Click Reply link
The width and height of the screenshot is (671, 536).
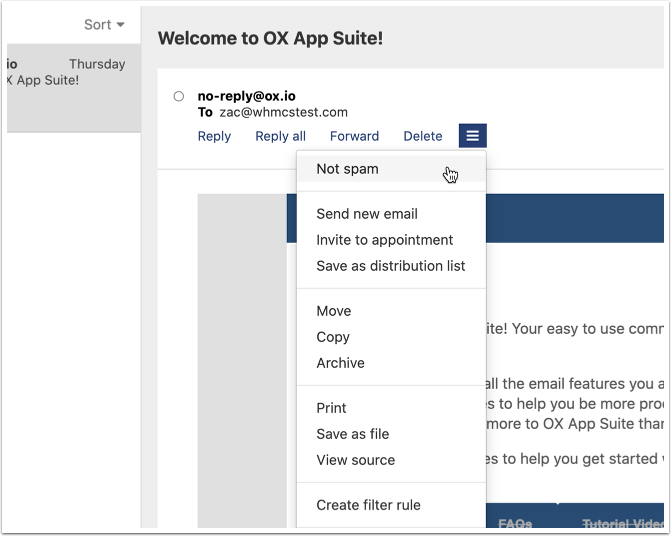[214, 136]
